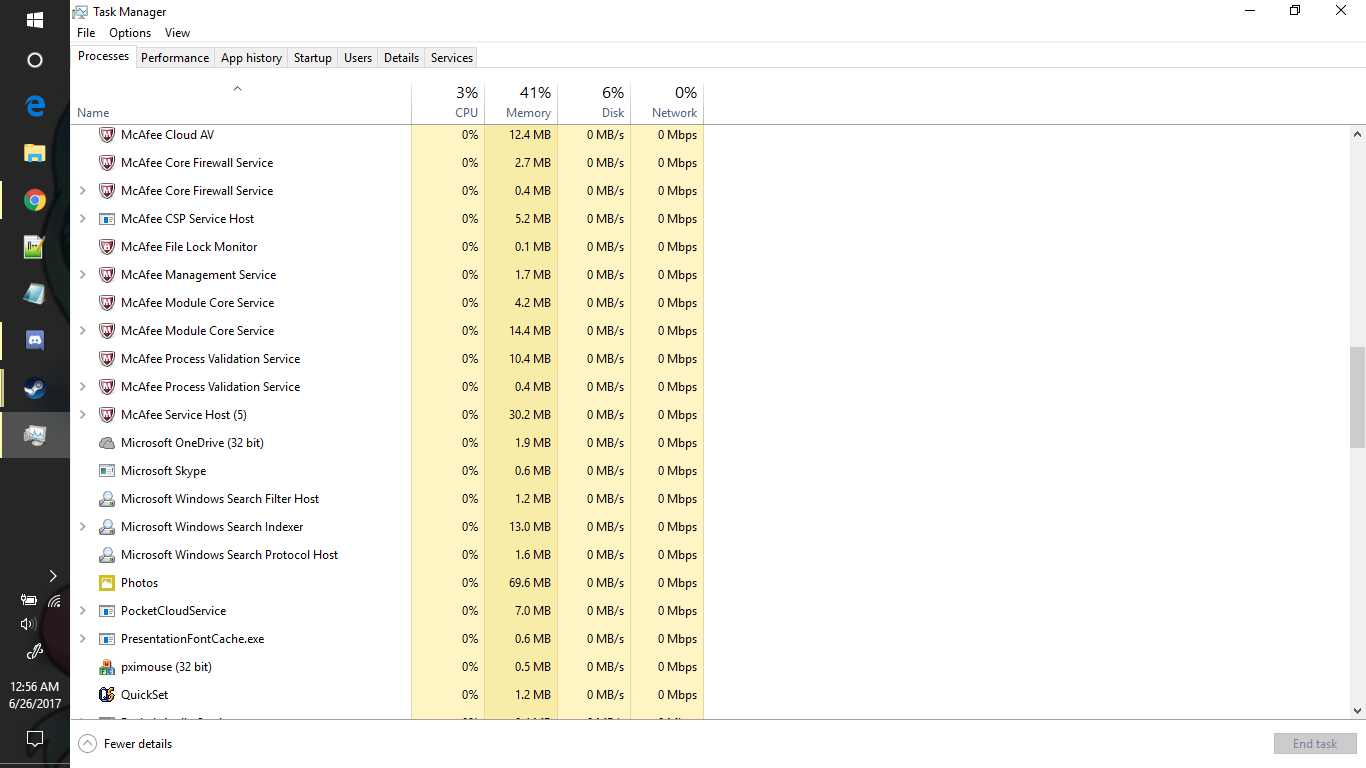Open Steam from the taskbar
This screenshot has height=768, width=1366.
35,388
